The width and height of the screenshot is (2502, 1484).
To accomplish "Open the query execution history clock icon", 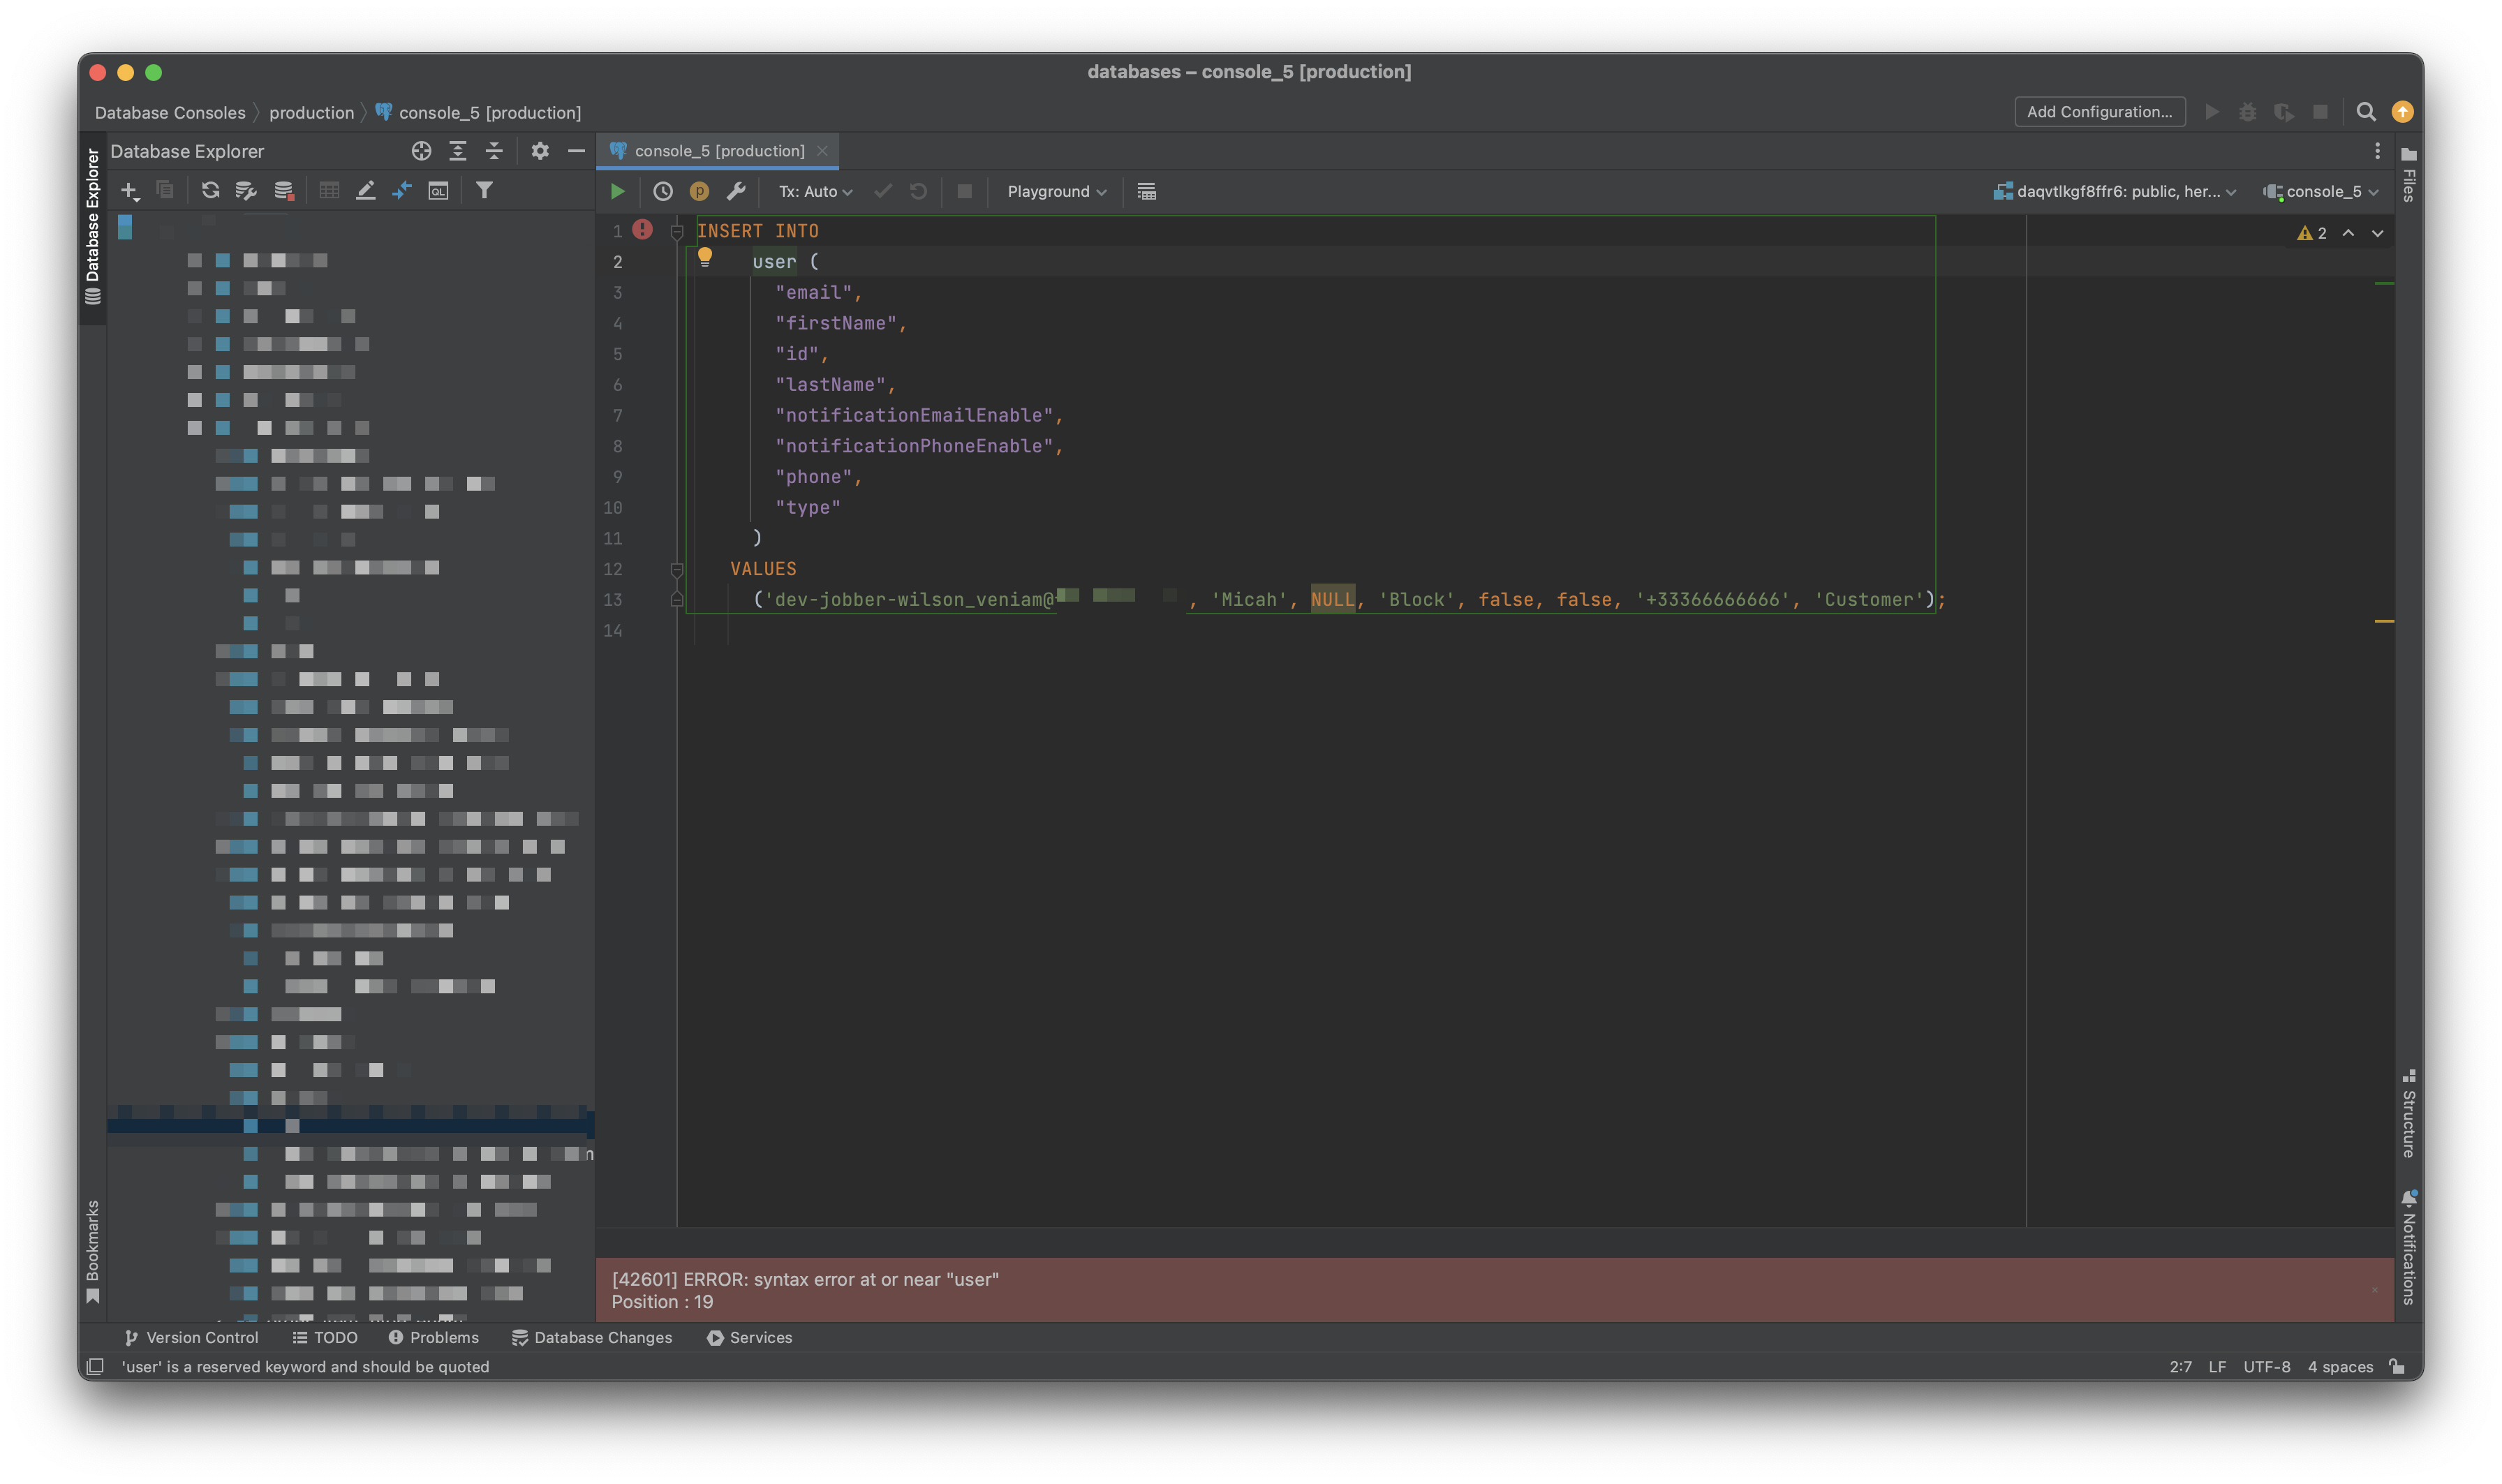I will tap(663, 191).
